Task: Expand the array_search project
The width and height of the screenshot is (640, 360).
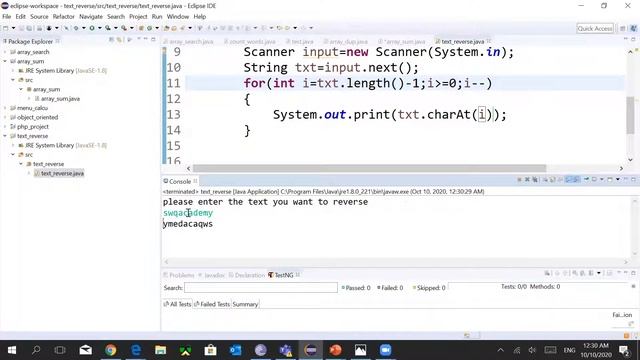Action: coord(5,52)
